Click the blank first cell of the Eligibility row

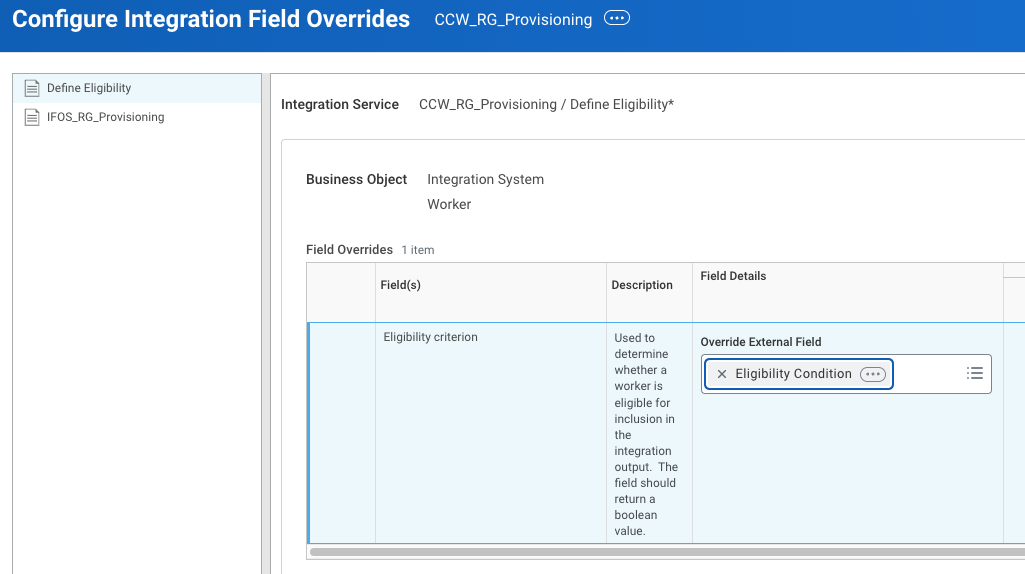(x=342, y=432)
